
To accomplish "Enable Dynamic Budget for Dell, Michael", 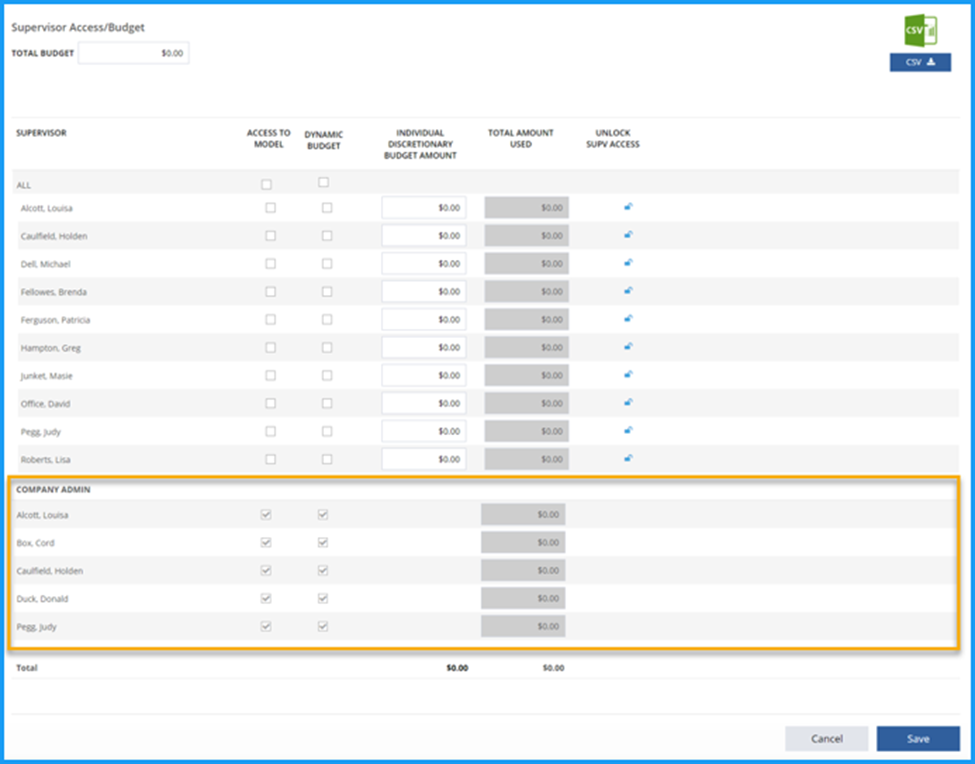I will click(x=327, y=264).
